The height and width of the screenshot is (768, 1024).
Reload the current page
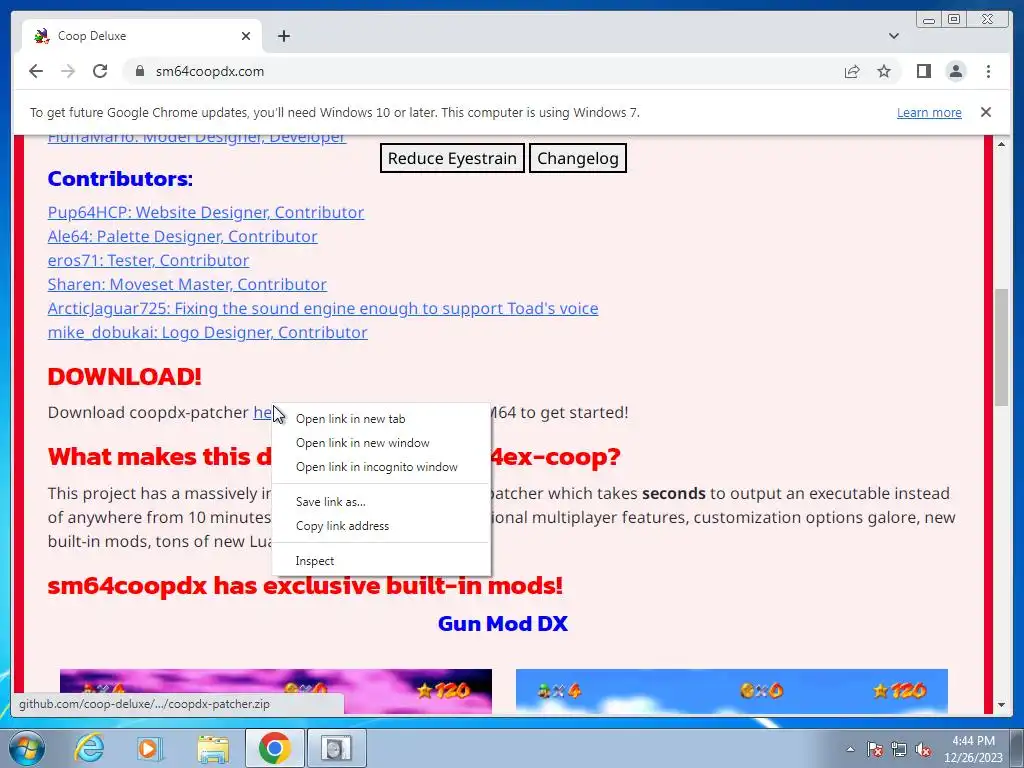click(100, 71)
